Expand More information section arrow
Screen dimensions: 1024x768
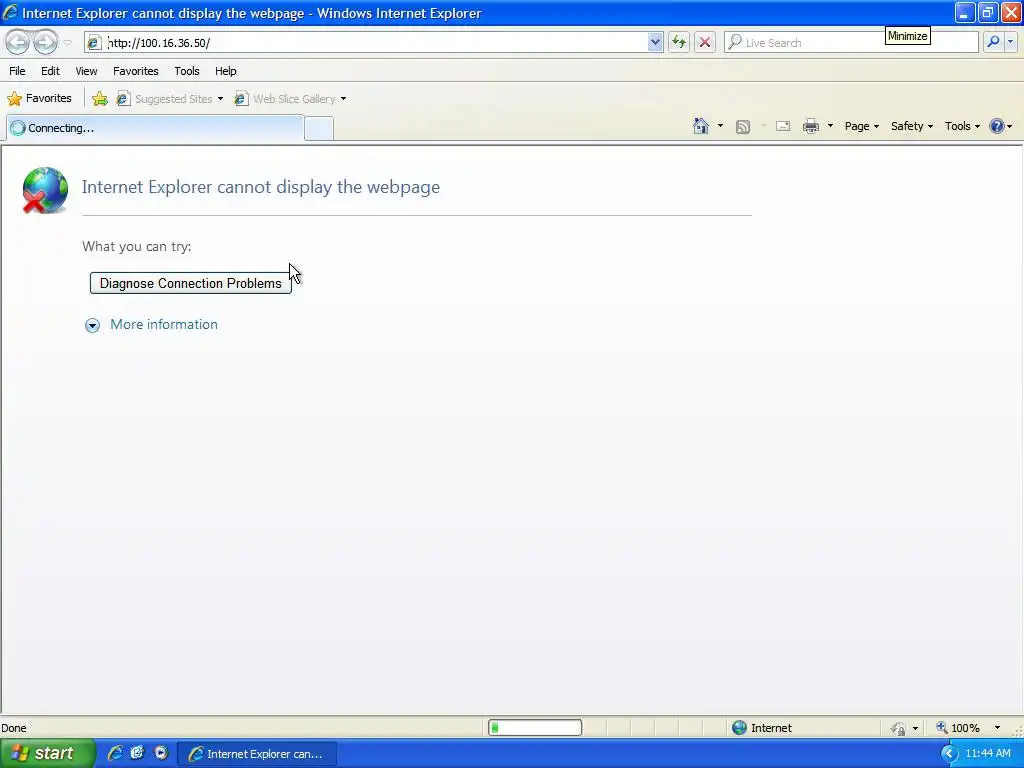coord(93,325)
